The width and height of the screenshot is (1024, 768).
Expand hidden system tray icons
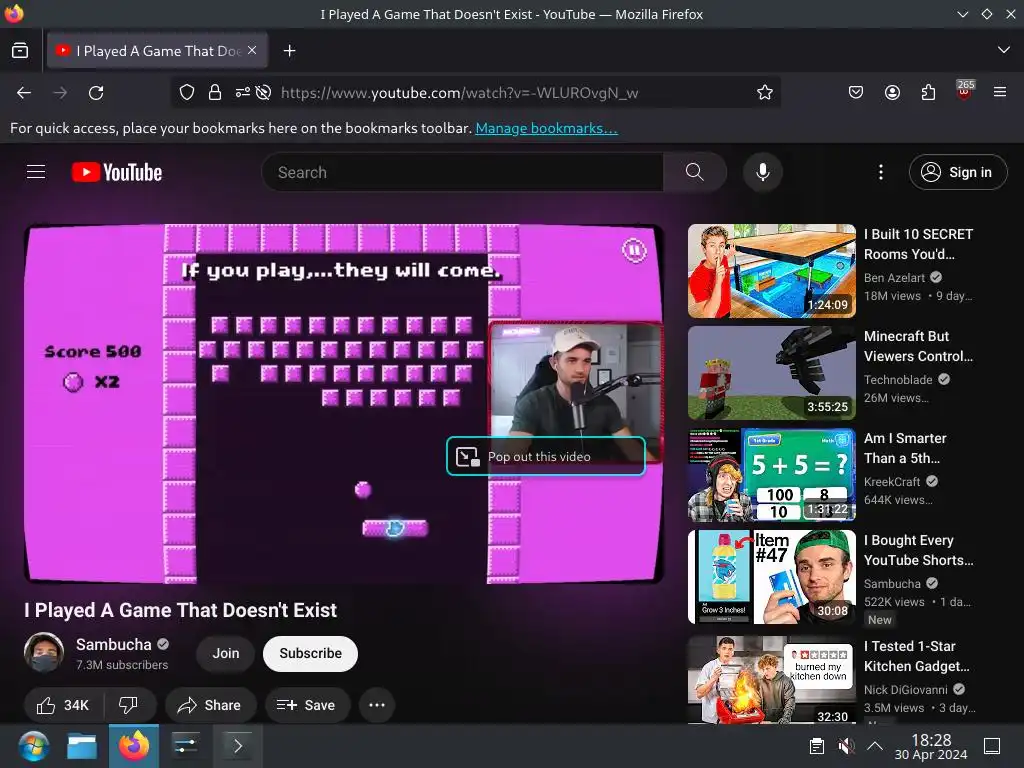point(875,746)
